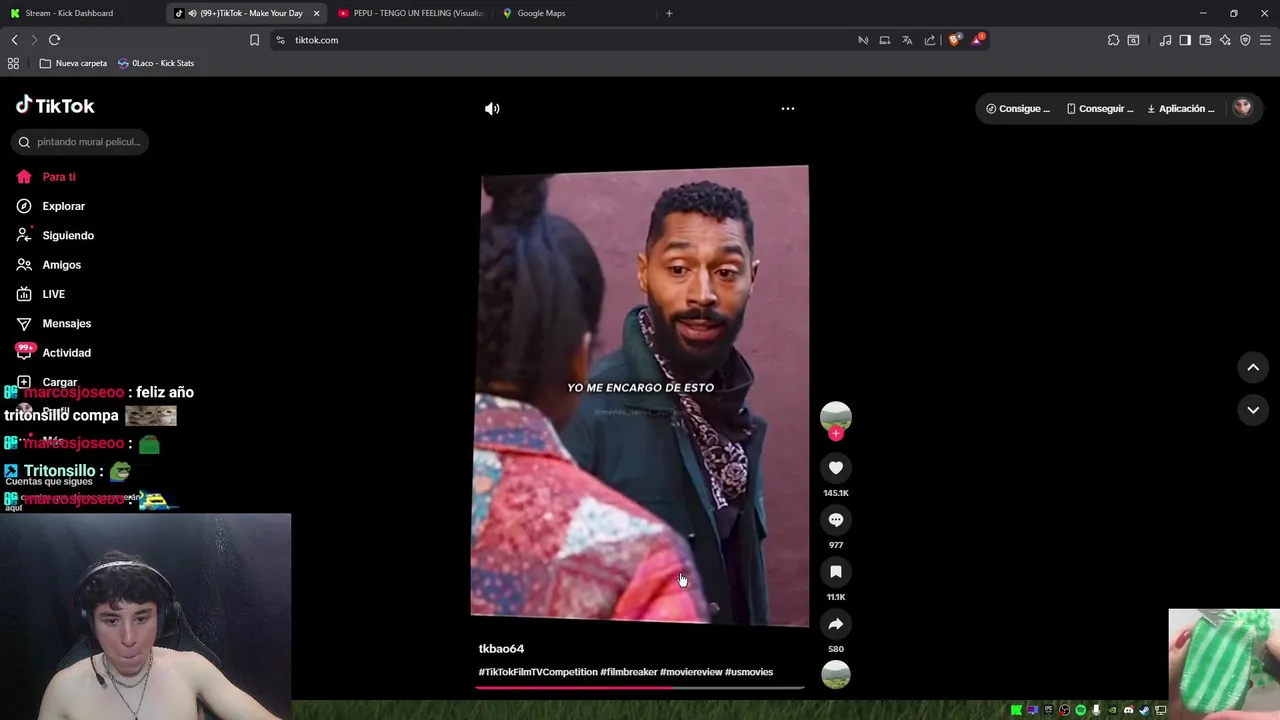Open the Discord icon in the taskbar tray
Image resolution: width=1280 pixels, height=720 pixels.
1129,710
